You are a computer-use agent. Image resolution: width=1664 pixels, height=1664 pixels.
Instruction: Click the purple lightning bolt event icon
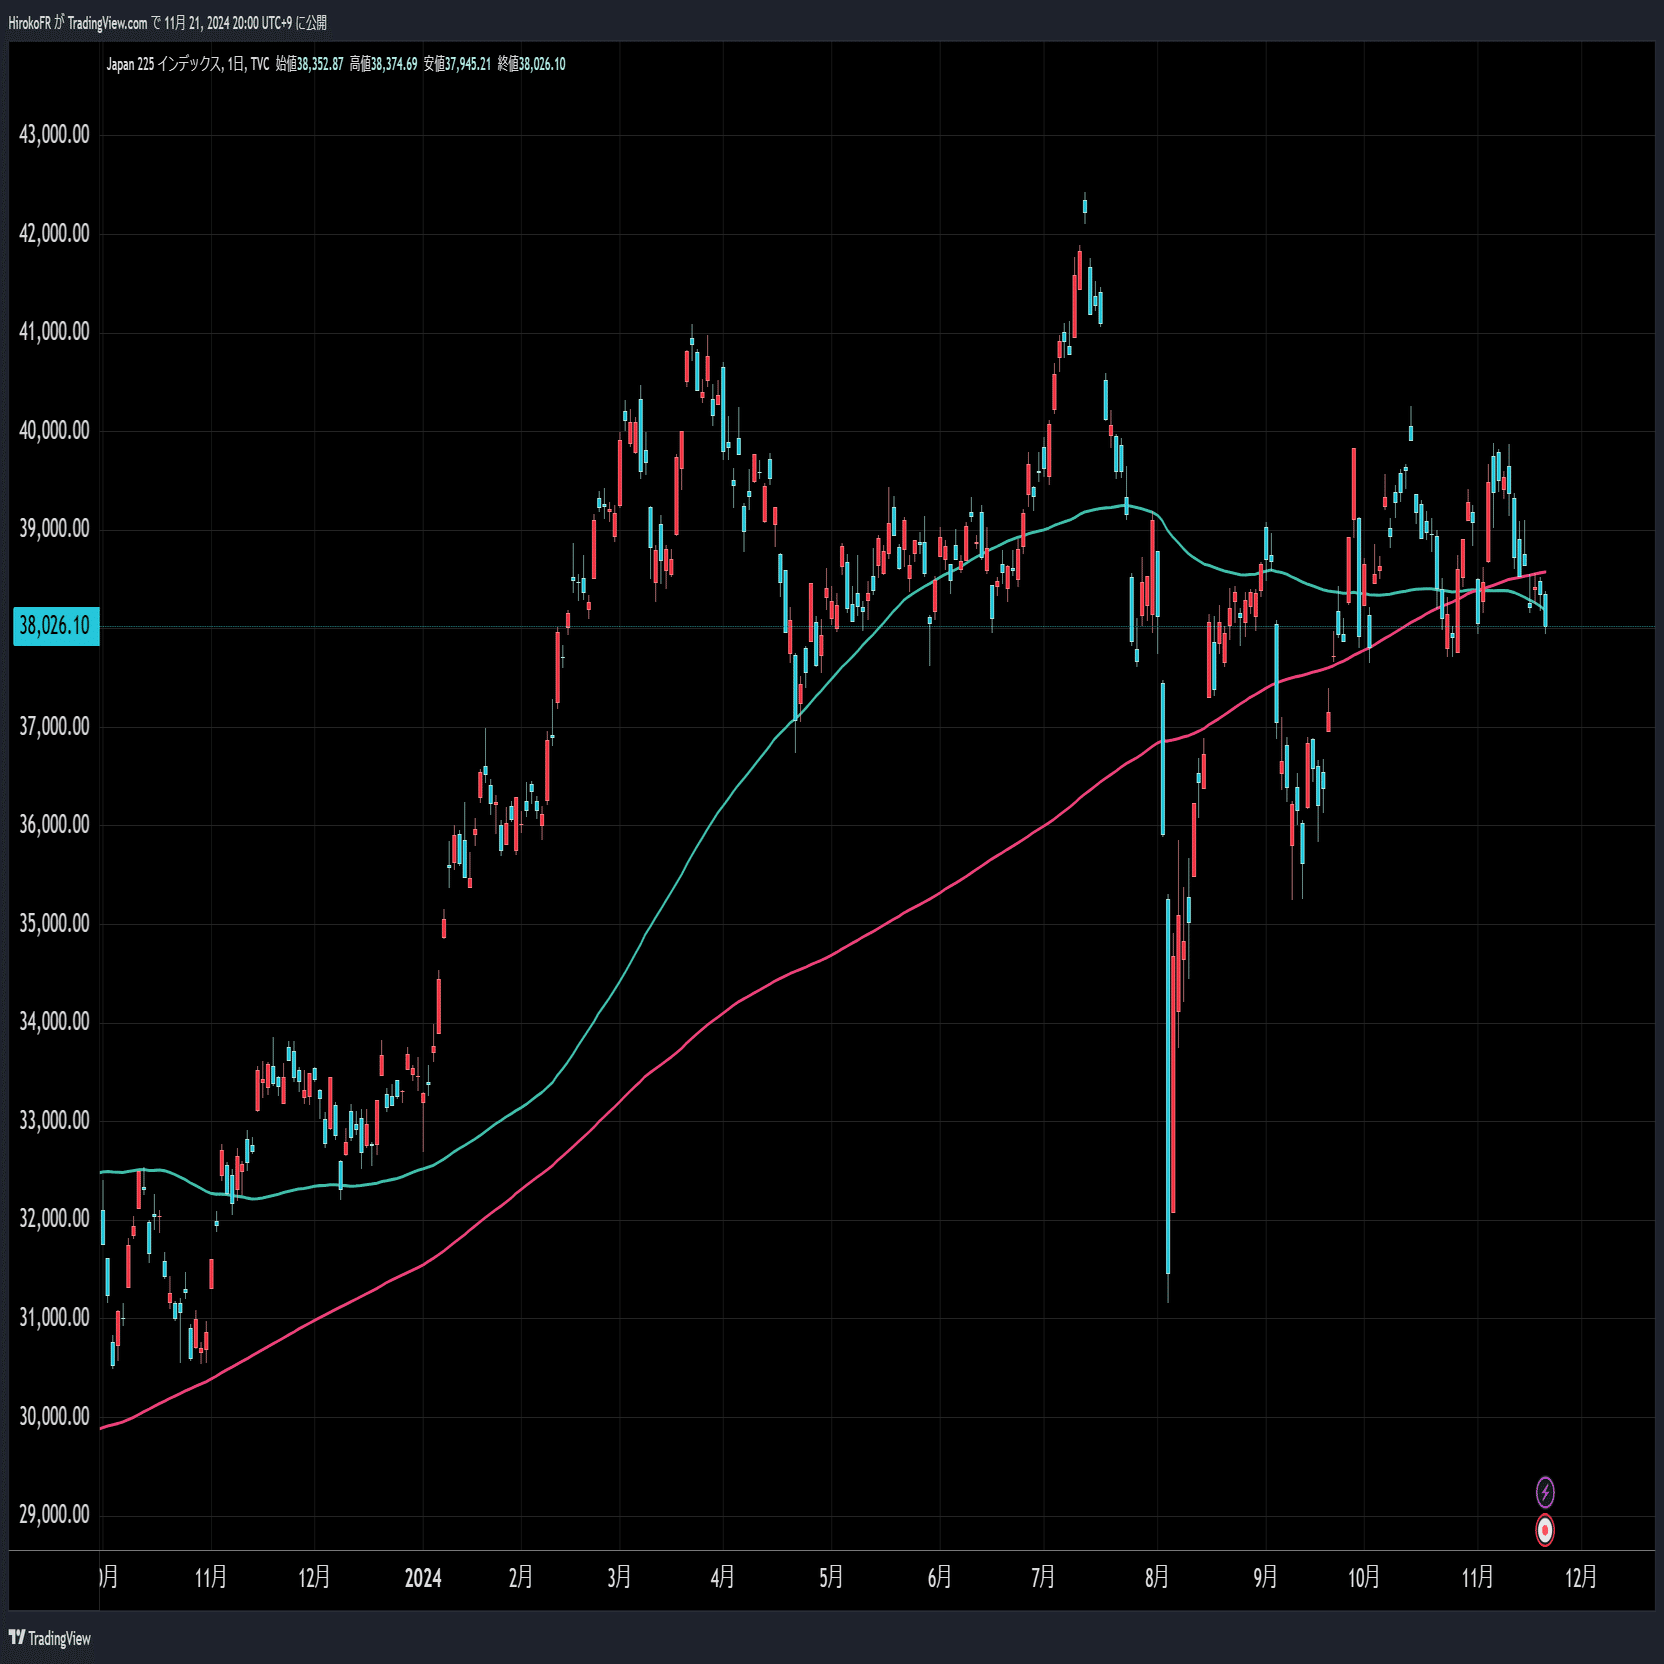tap(1545, 1492)
